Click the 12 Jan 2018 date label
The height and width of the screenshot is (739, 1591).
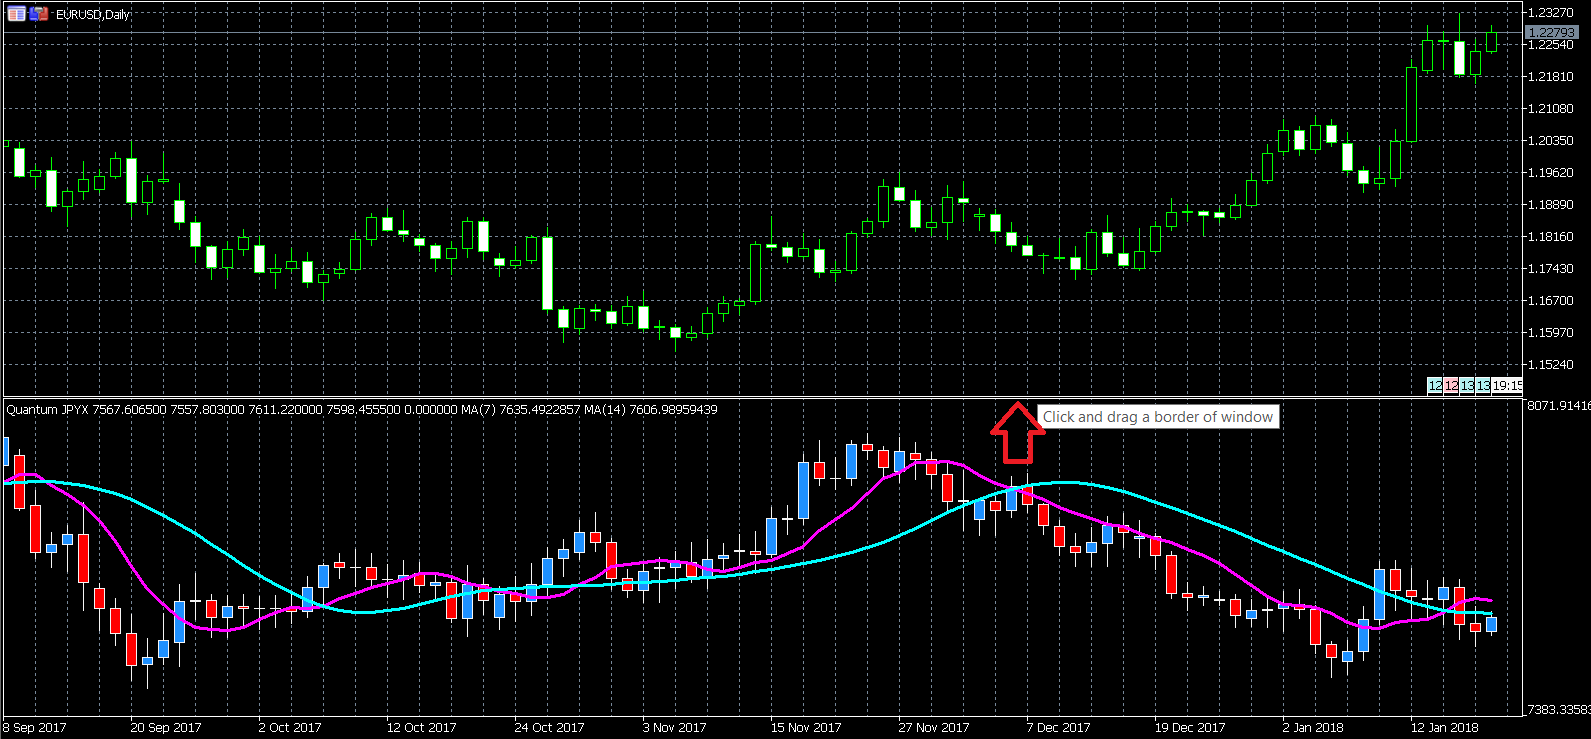(1444, 727)
